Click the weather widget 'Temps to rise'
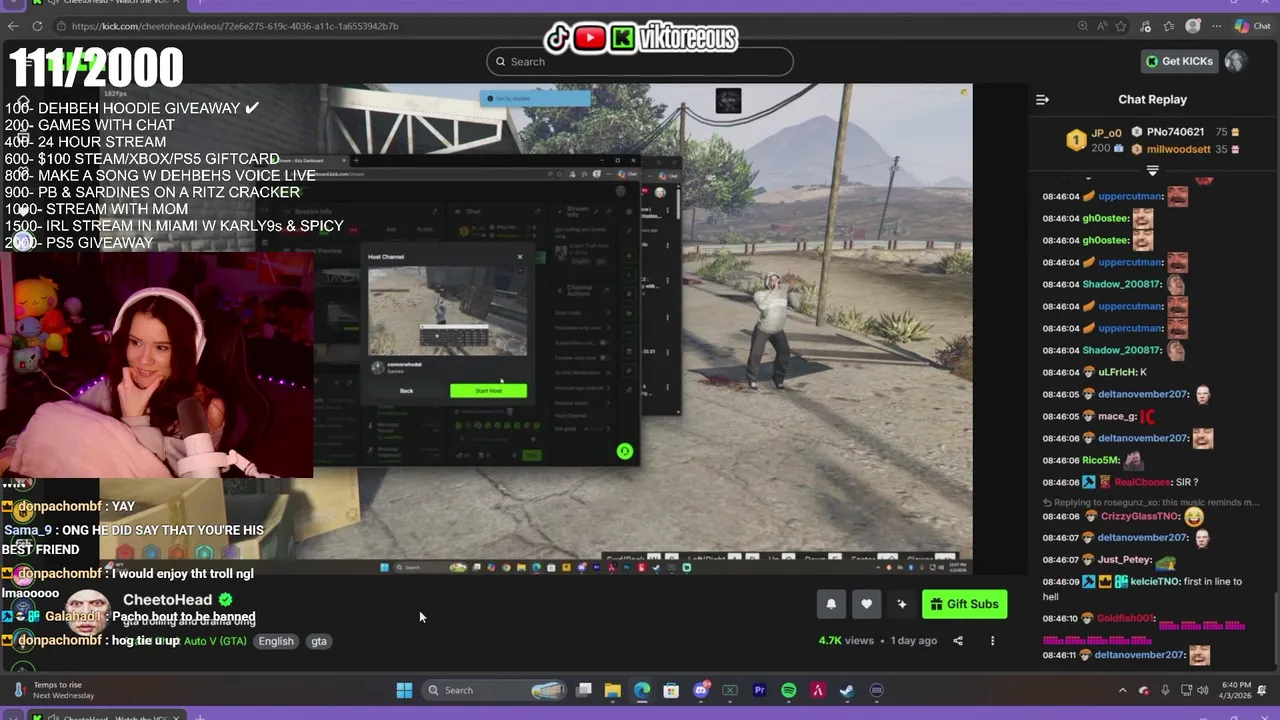The height and width of the screenshot is (720, 1280). pos(53,690)
